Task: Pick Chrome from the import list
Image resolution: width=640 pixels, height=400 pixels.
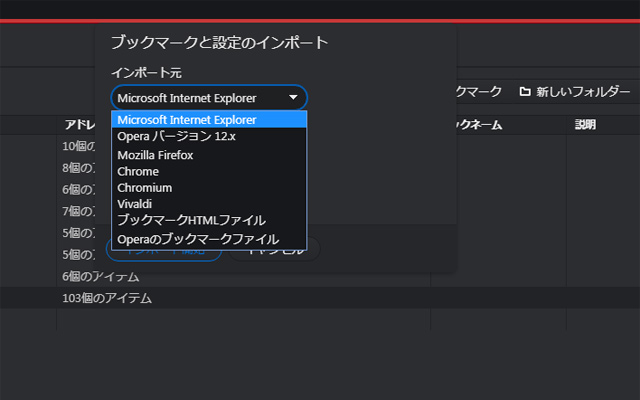Action: 209,171
